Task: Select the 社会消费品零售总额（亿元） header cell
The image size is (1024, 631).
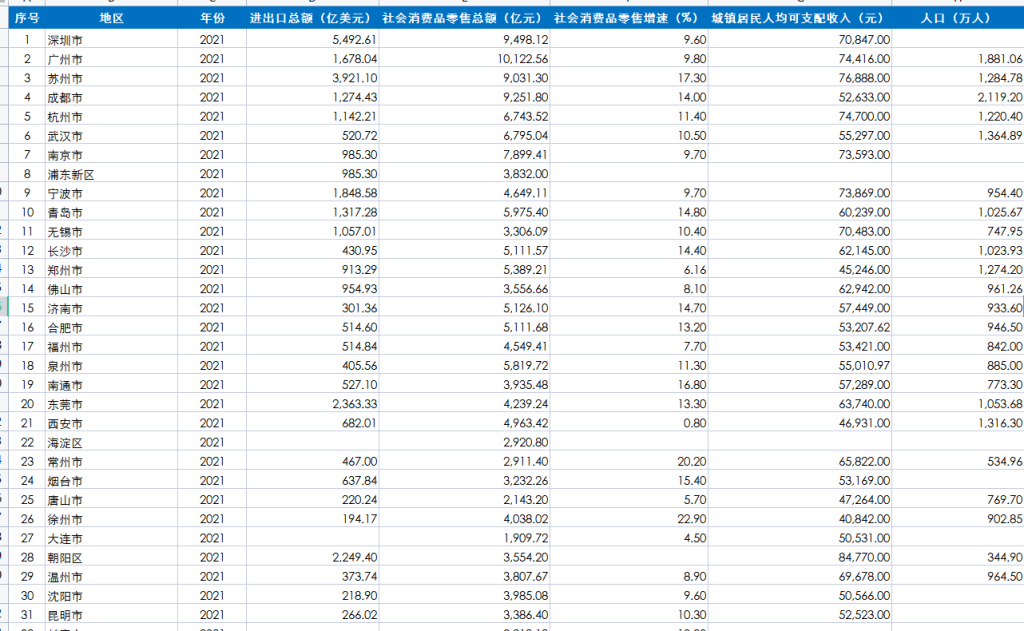Action: point(464,18)
